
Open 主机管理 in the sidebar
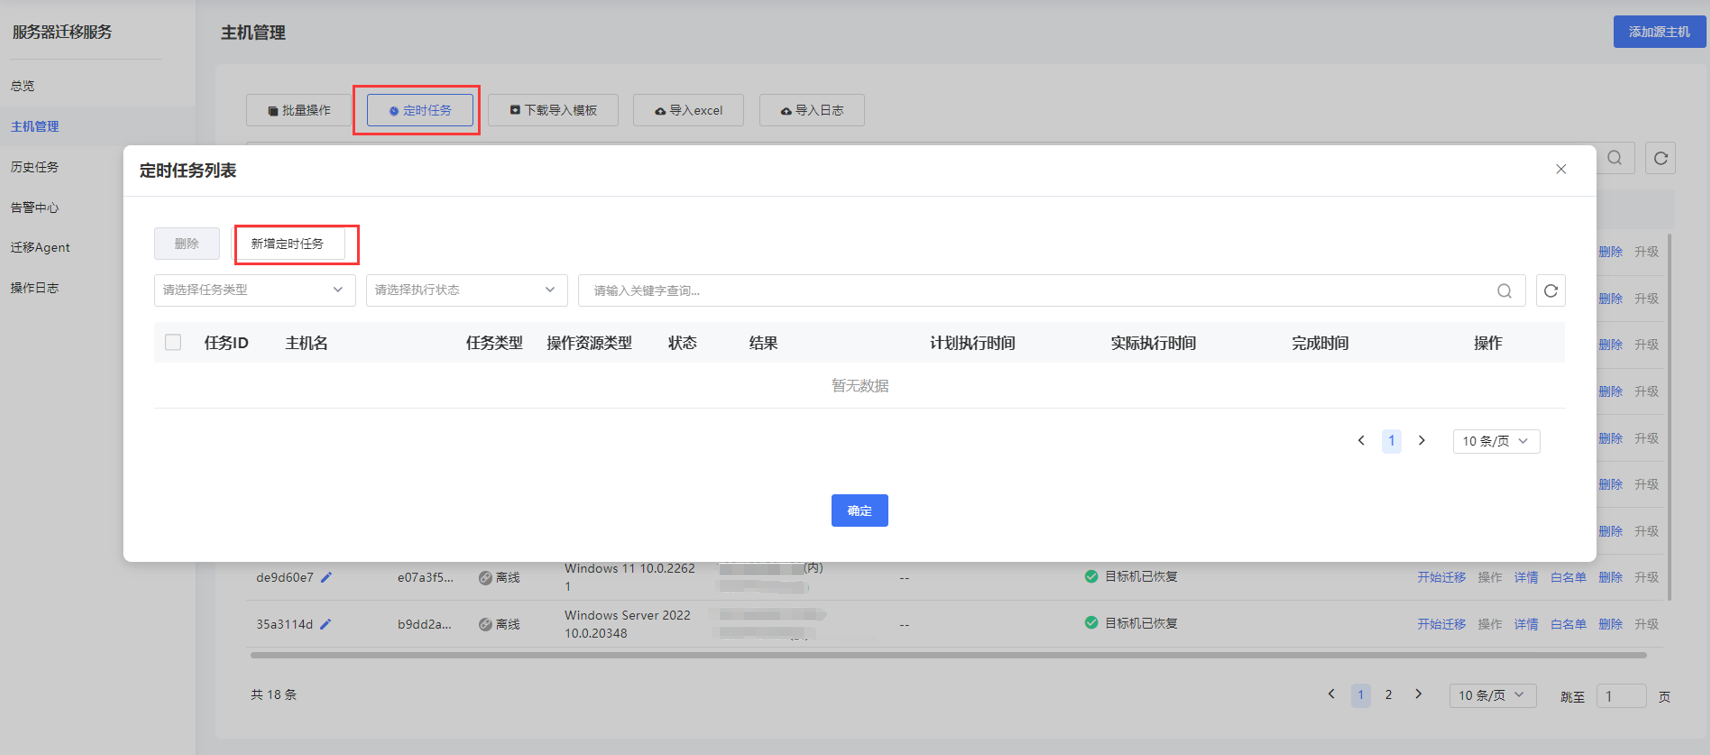point(35,127)
